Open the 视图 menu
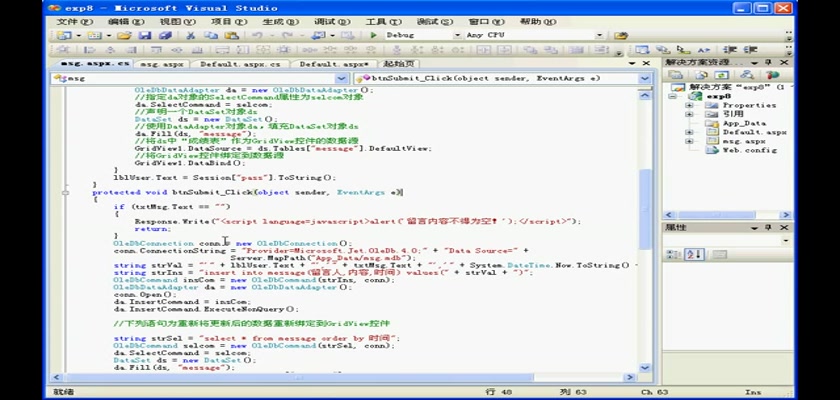Image resolution: width=840 pixels, height=400 pixels. (177, 22)
